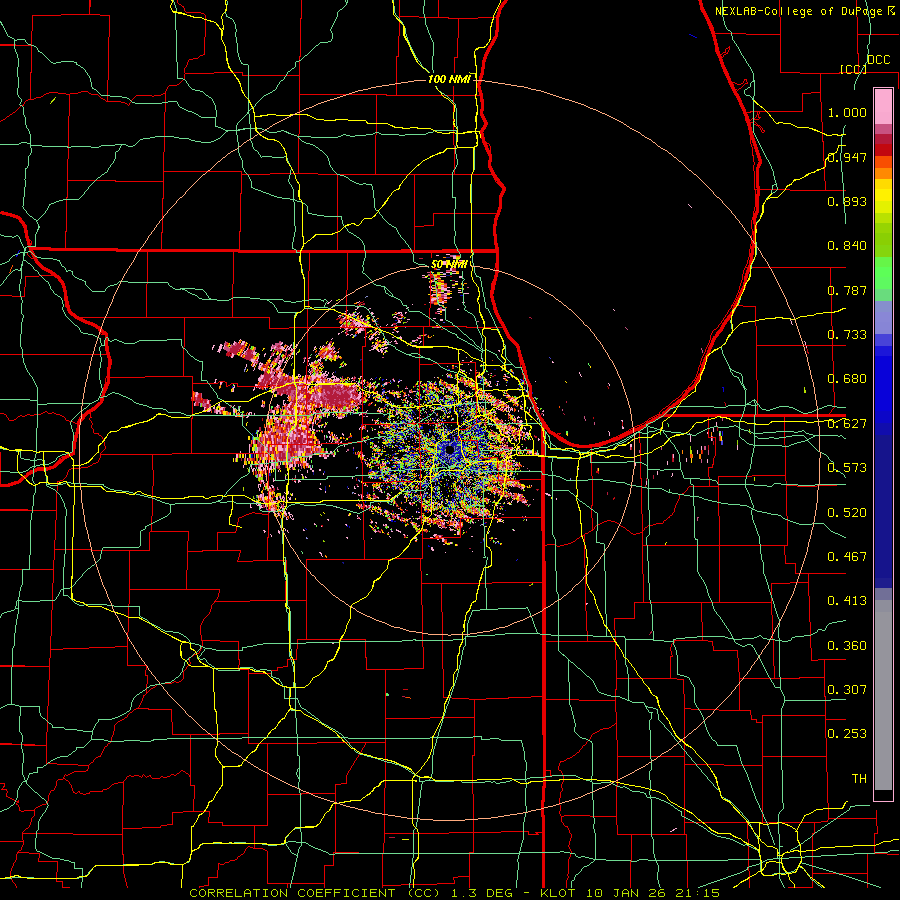Select the 0.413 legend value
This screenshot has height=900, width=900.
(x=847, y=601)
